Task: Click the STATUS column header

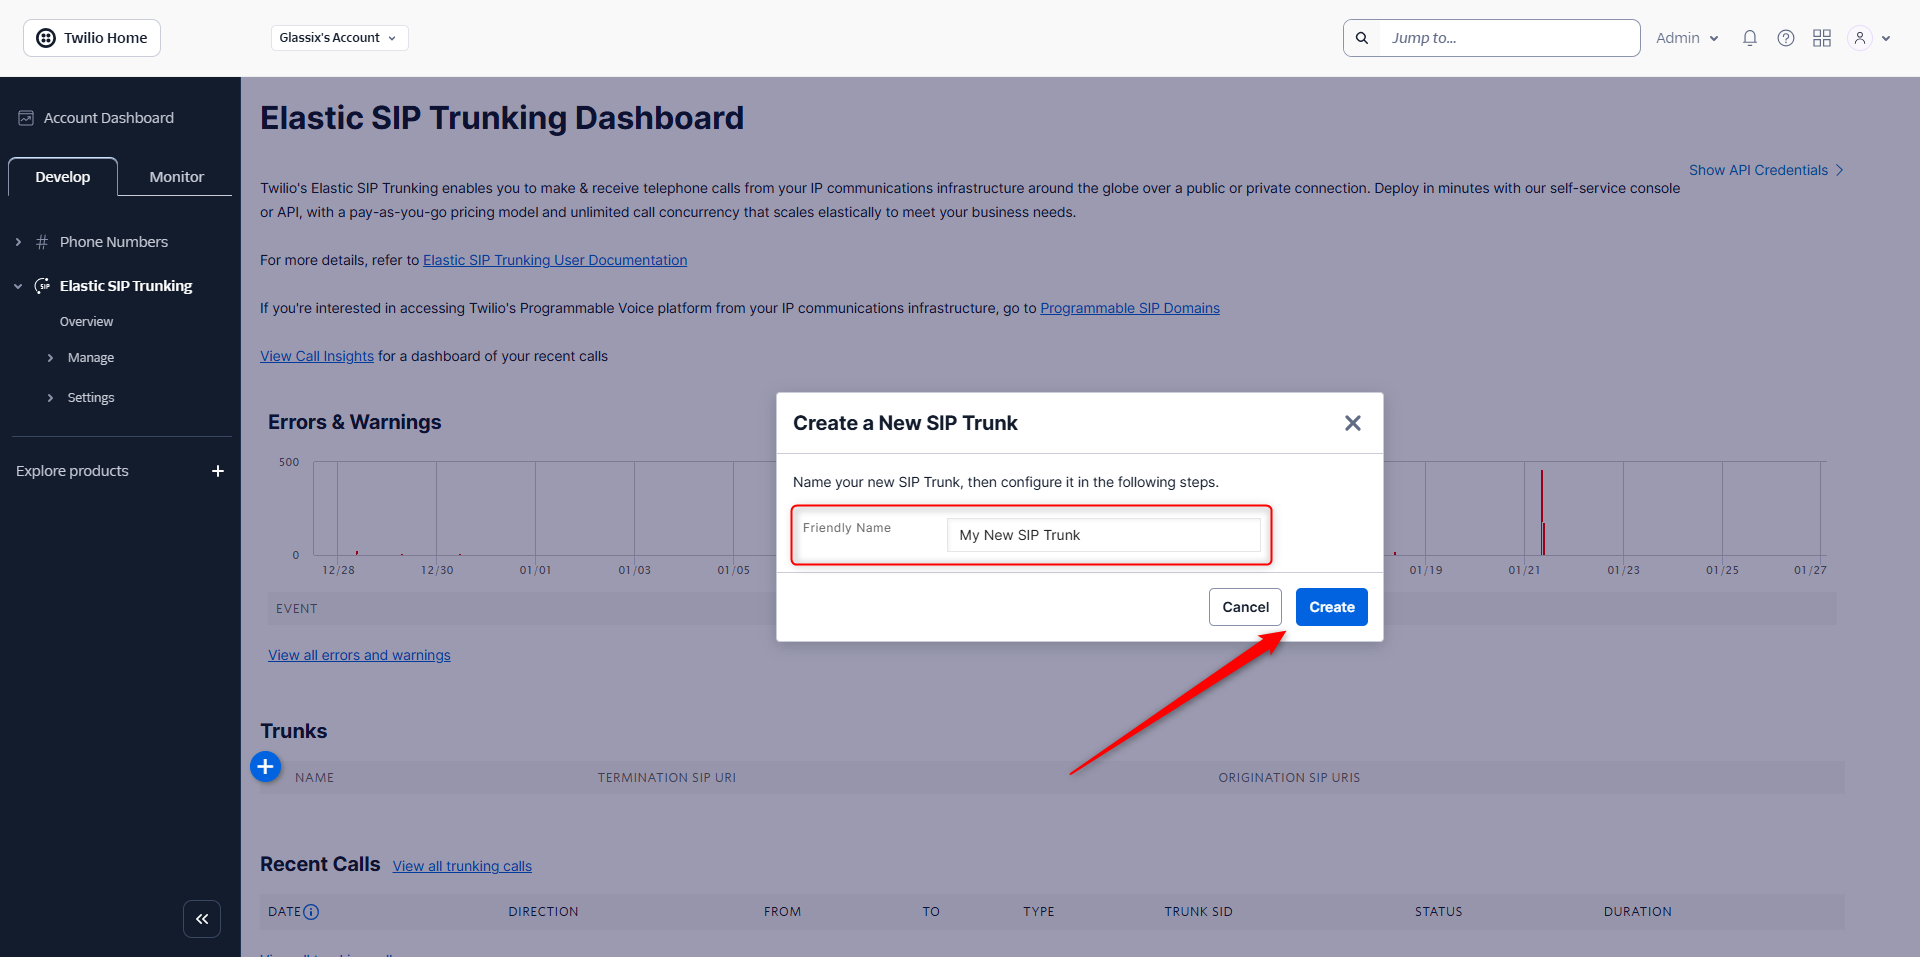Action: pos(1438,912)
